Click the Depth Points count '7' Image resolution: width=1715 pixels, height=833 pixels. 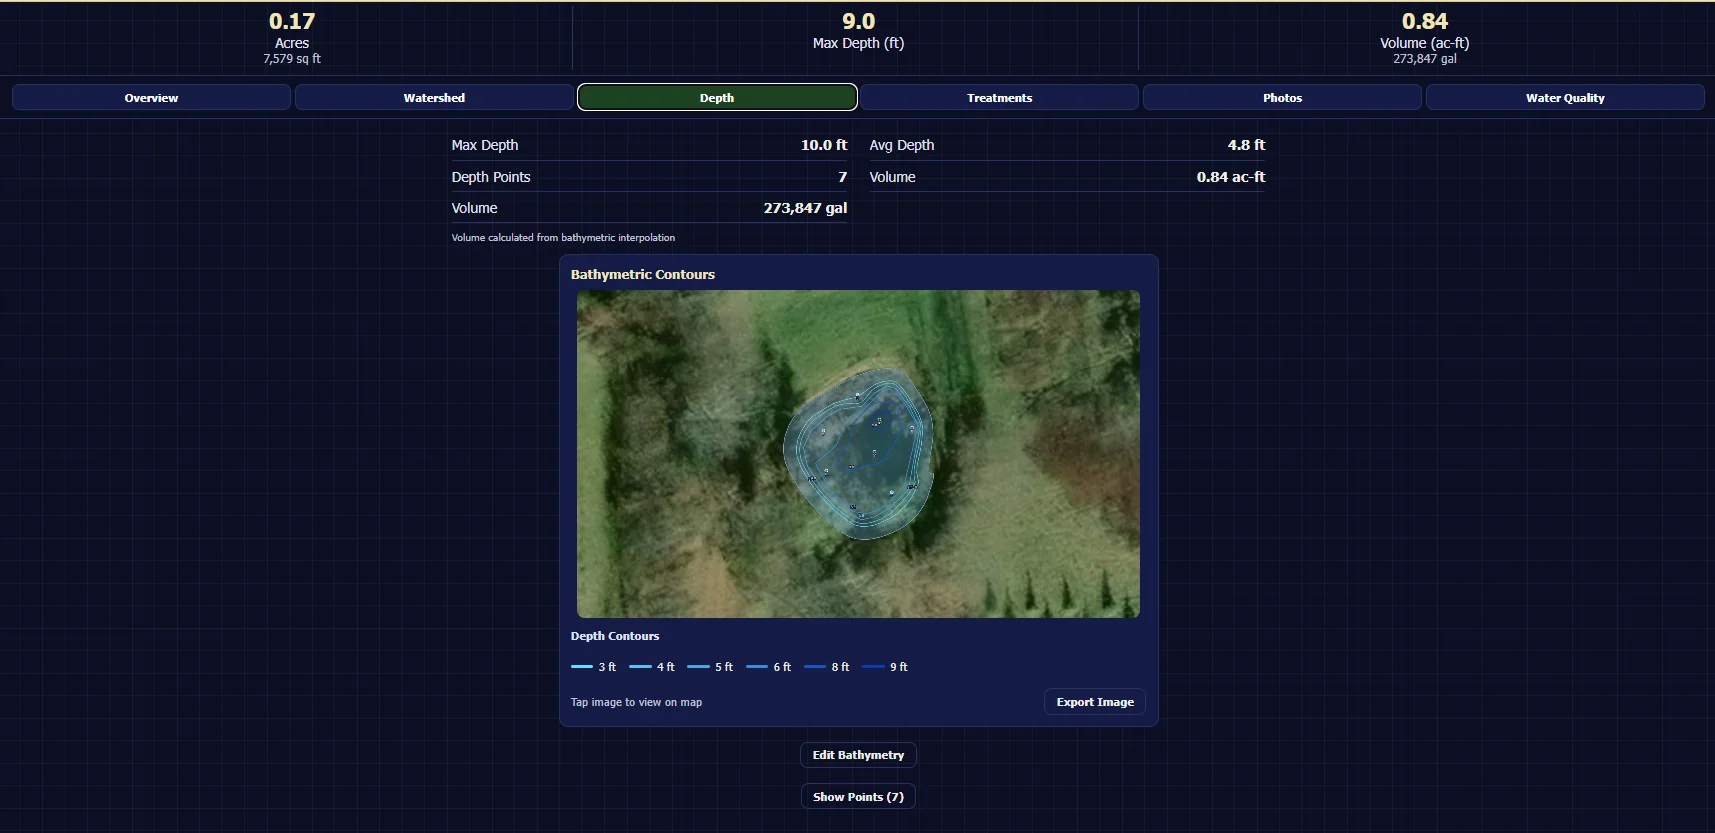[842, 177]
